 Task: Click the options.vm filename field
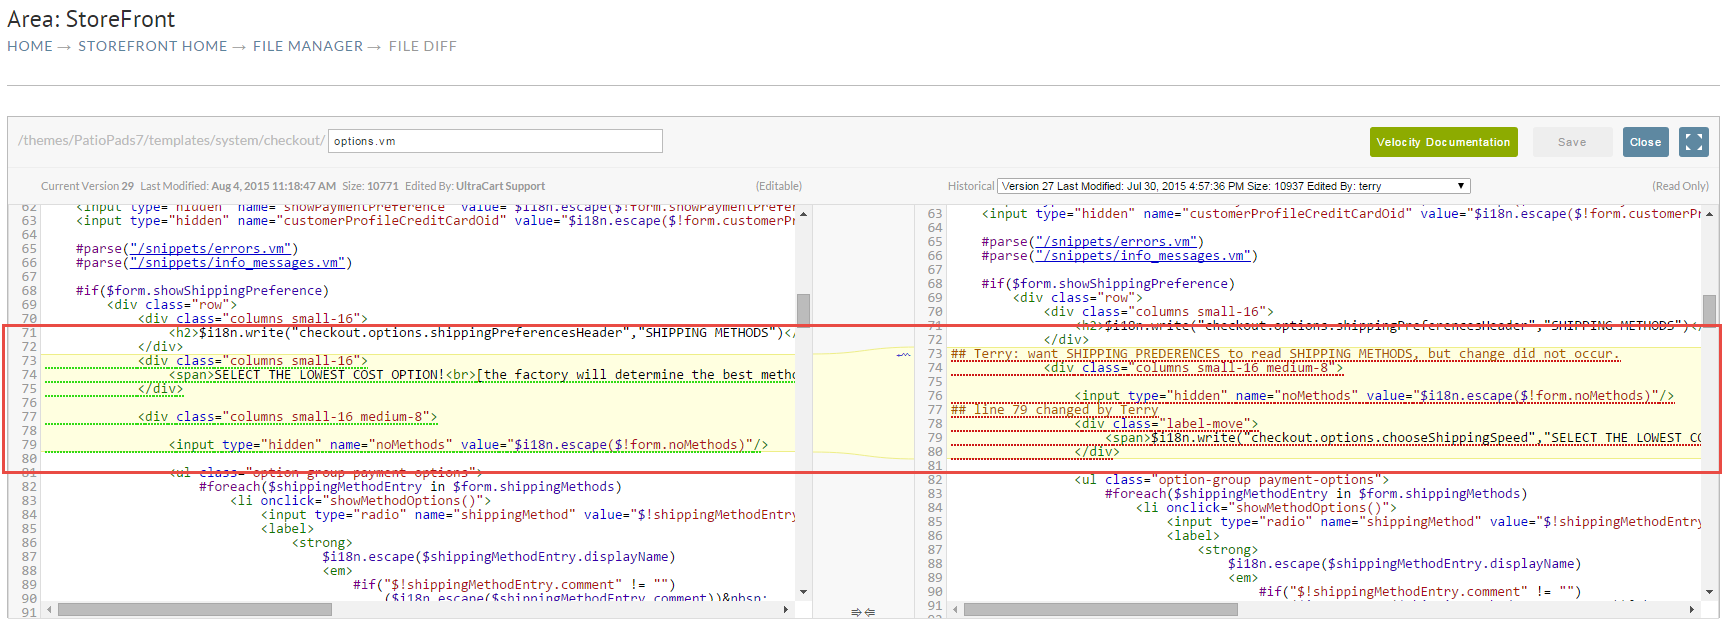tap(495, 141)
